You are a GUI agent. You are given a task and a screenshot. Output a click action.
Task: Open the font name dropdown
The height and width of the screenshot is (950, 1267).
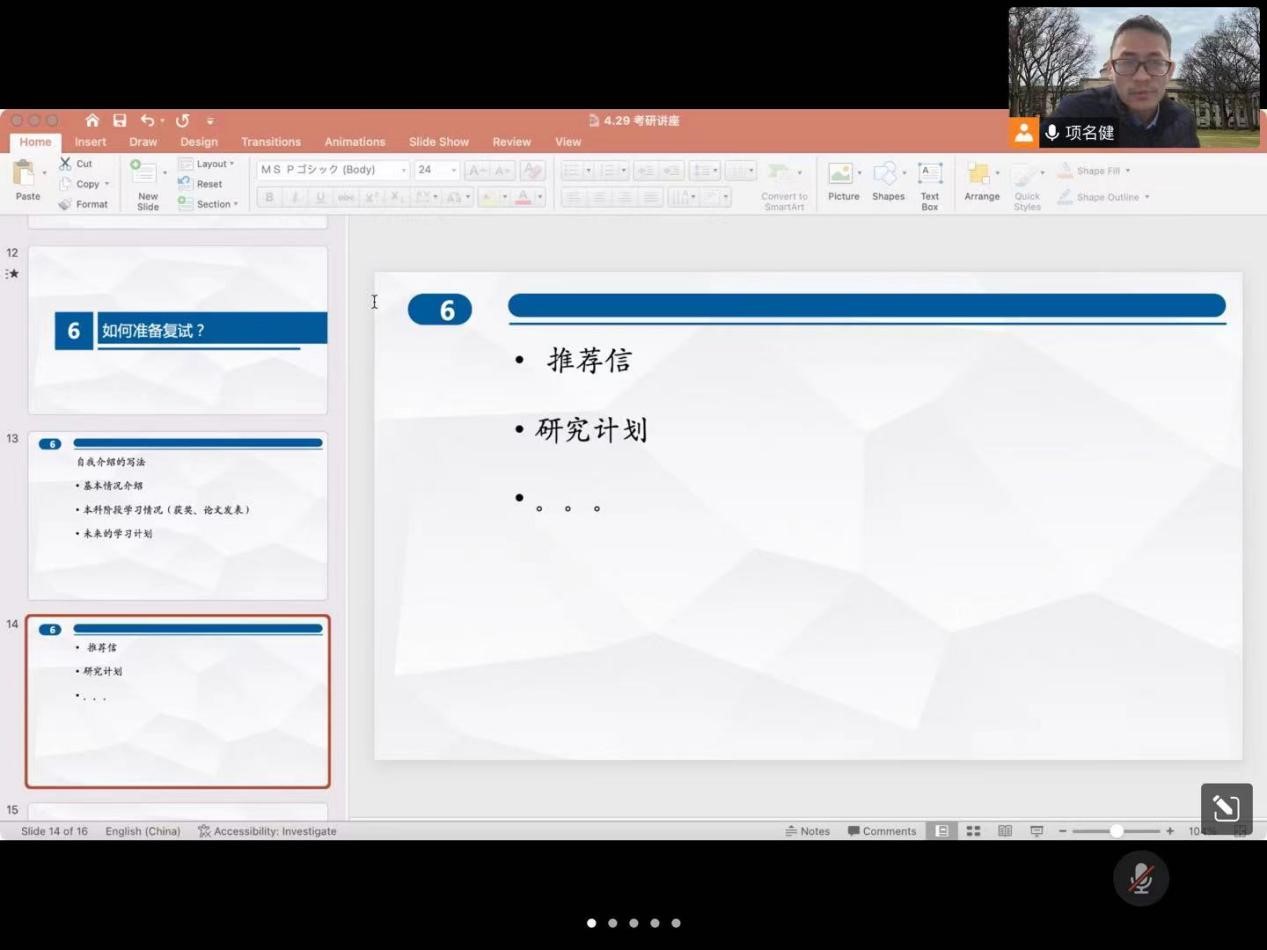pyautogui.click(x=403, y=170)
